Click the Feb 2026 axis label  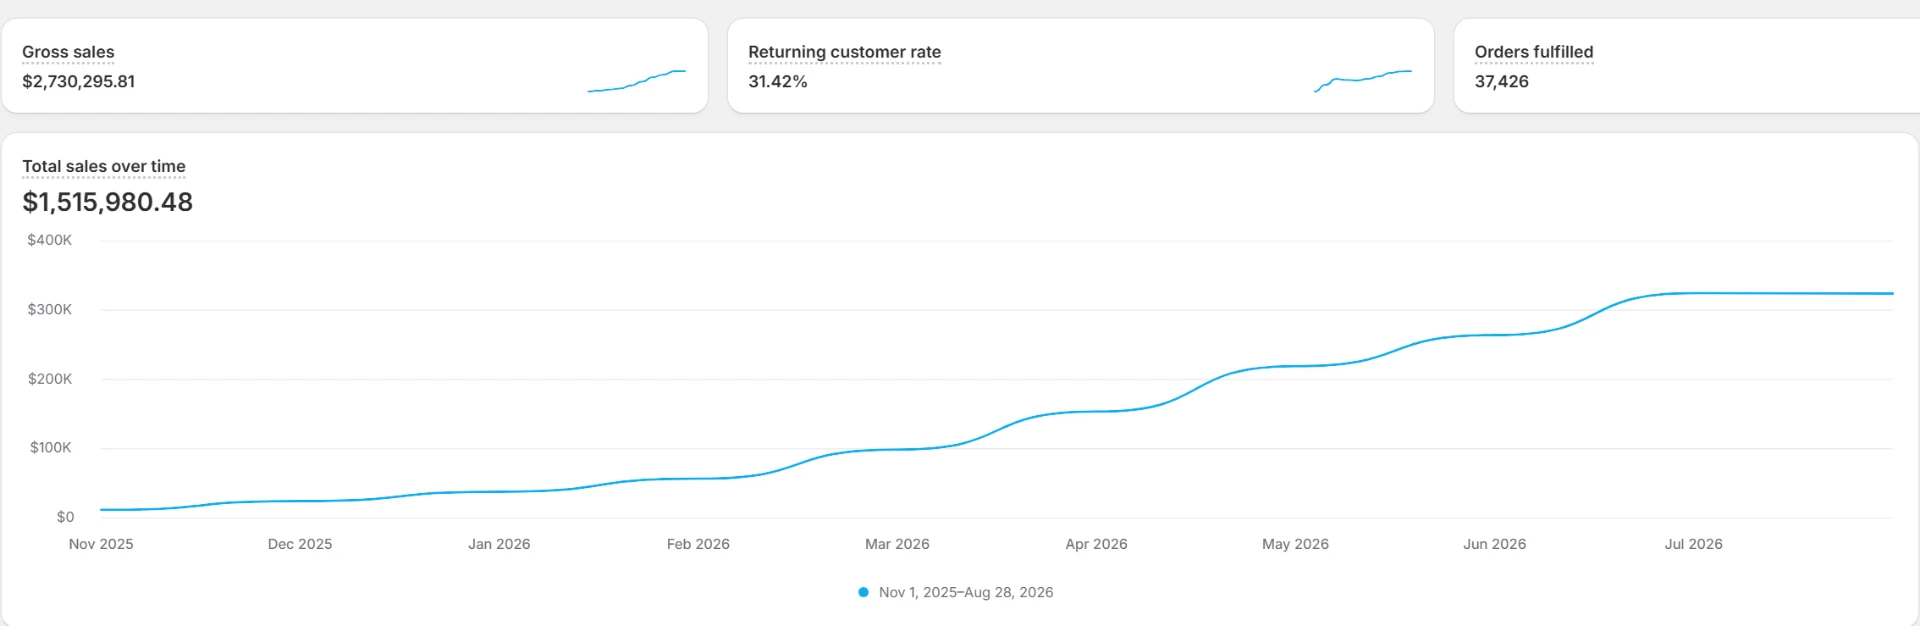tap(698, 544)
